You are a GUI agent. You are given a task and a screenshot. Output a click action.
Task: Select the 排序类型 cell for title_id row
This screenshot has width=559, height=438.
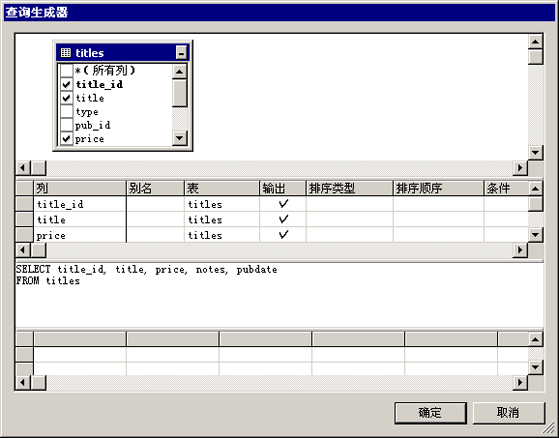(x=350, y=204)
